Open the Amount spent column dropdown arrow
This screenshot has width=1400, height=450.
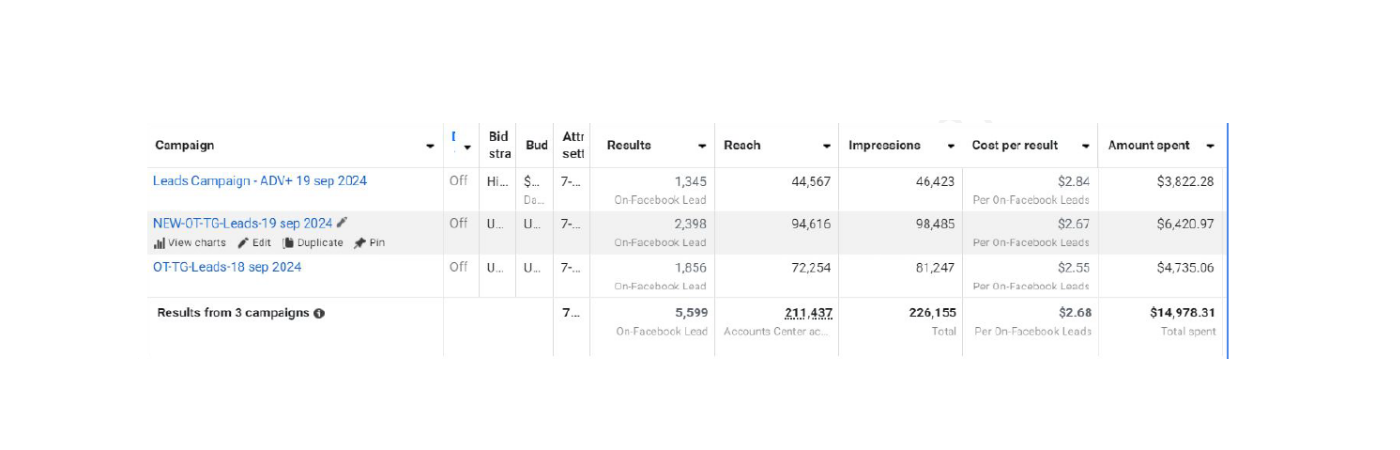[1210, 146]
